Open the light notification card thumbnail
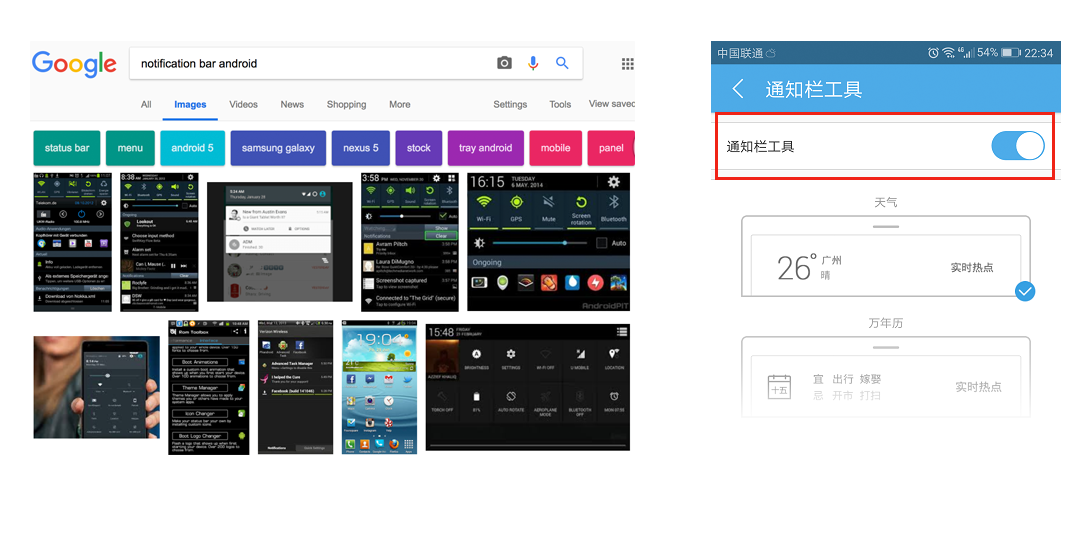1091x536 pixels. [x=280, y=242]
